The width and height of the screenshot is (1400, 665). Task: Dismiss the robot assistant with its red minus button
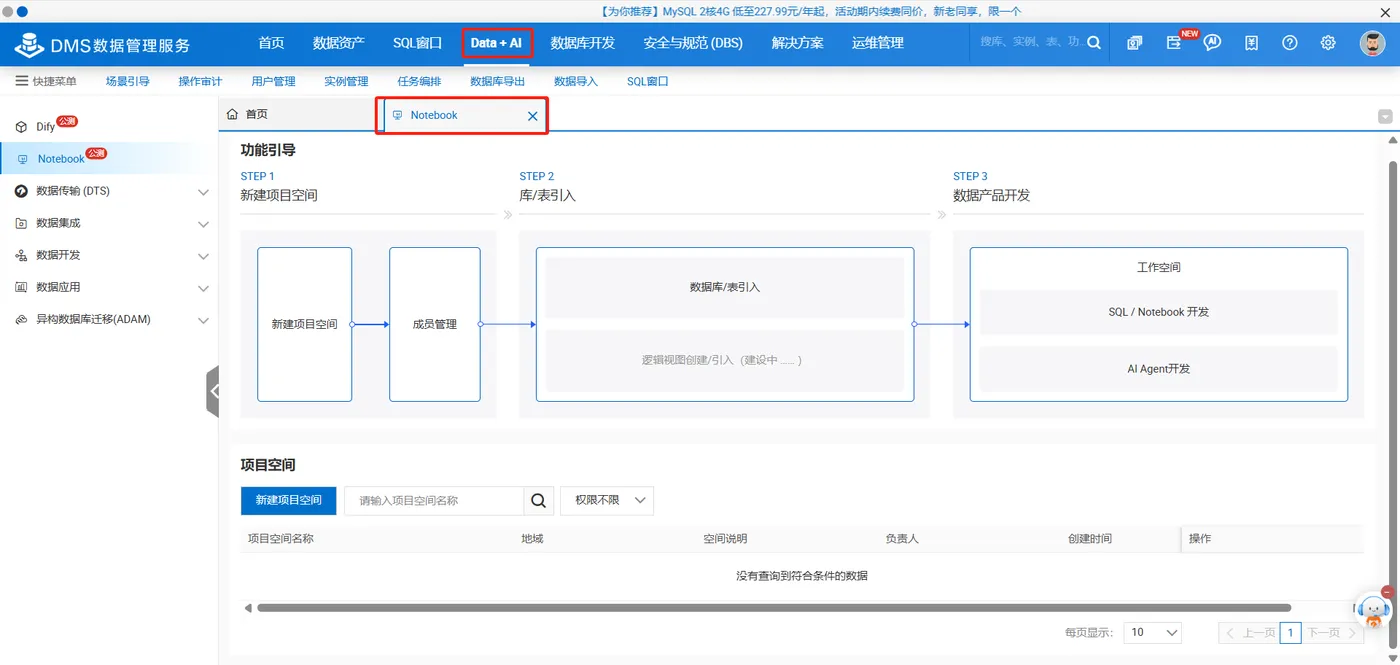1387,591
